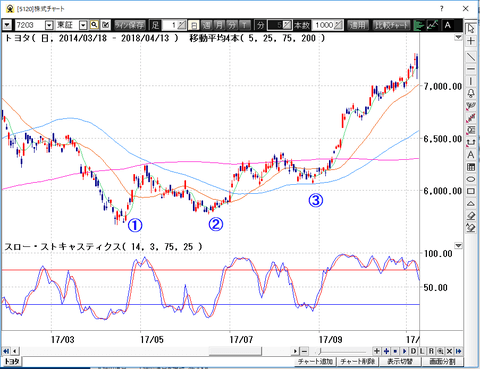Select the Fibonacci retracement tool
Viewport: 480px width, 369px height.
pyautogui.click(x=471, y=130)
